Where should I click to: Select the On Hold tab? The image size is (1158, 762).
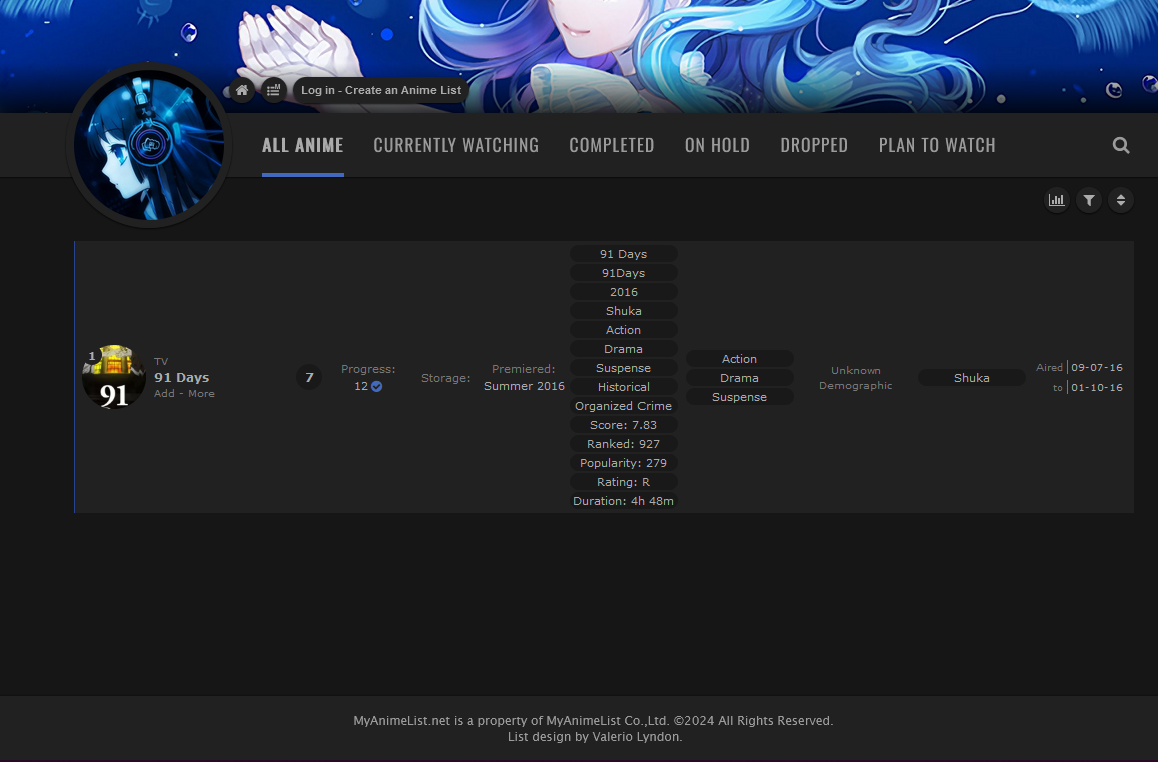point(717,145)
